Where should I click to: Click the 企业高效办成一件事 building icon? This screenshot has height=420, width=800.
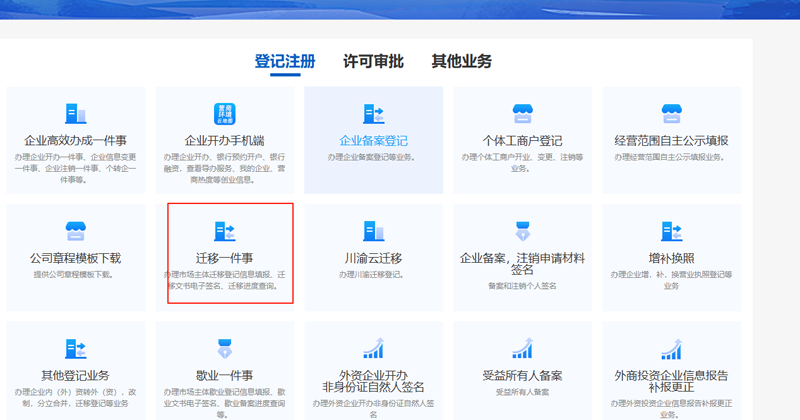76,114
